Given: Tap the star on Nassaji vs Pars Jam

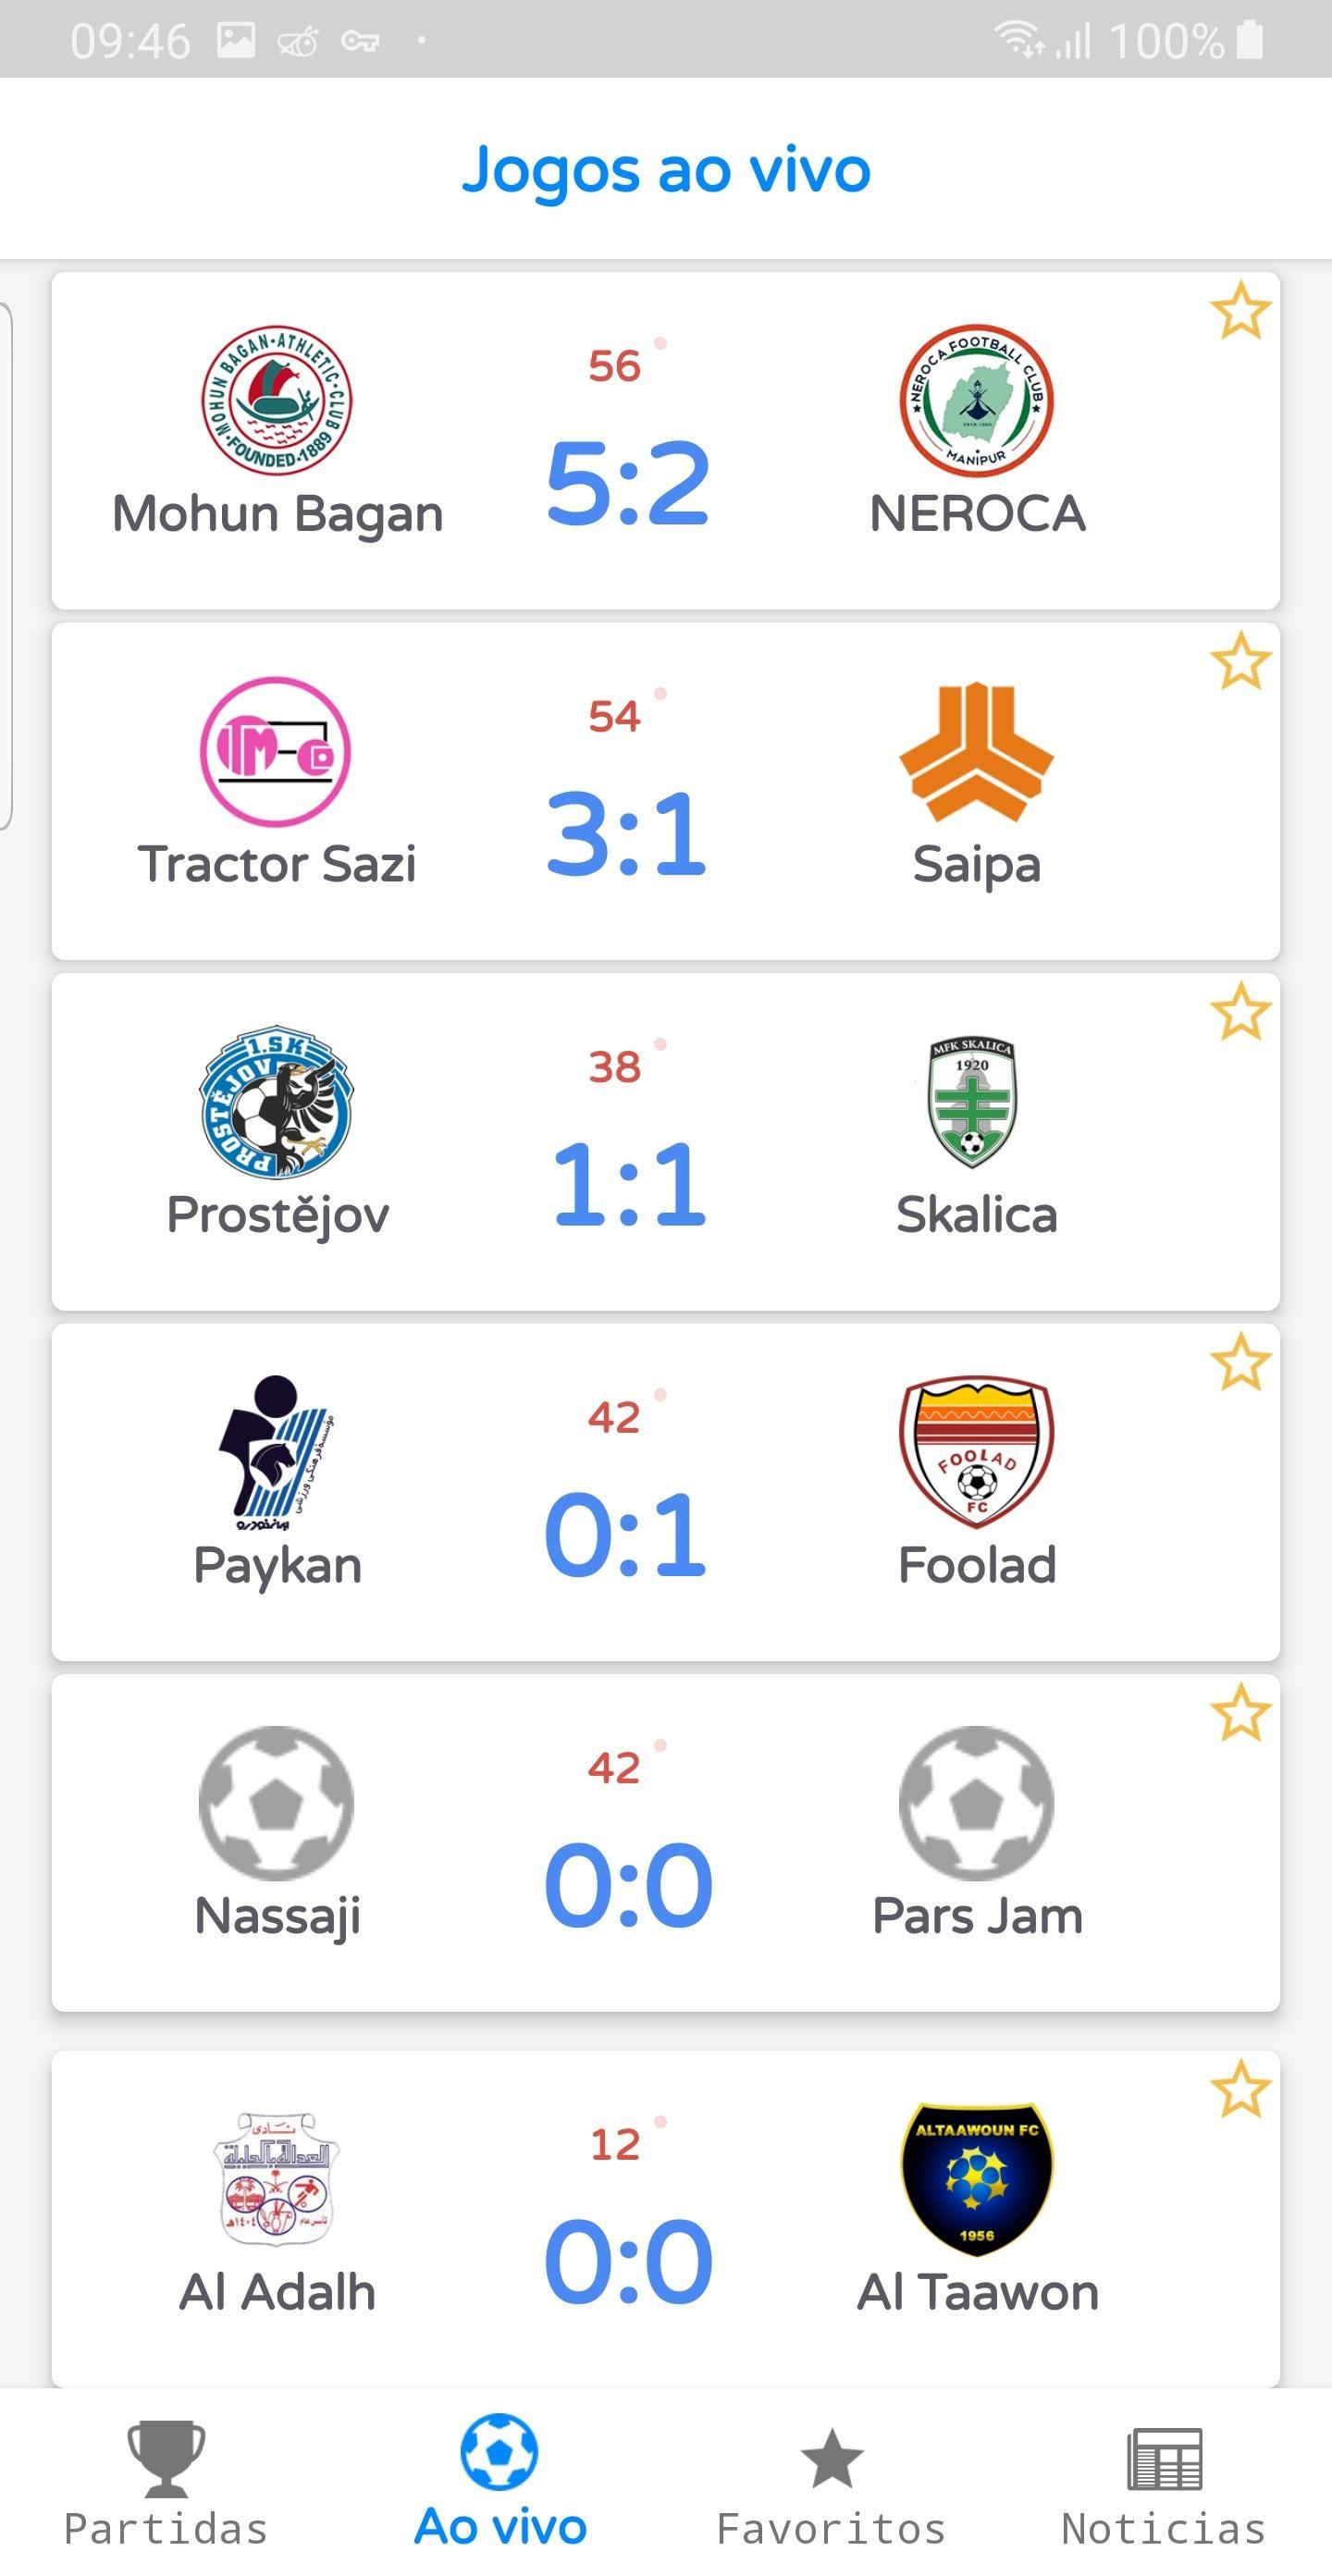Looking at the screenshot, I should point(1240,1713).
